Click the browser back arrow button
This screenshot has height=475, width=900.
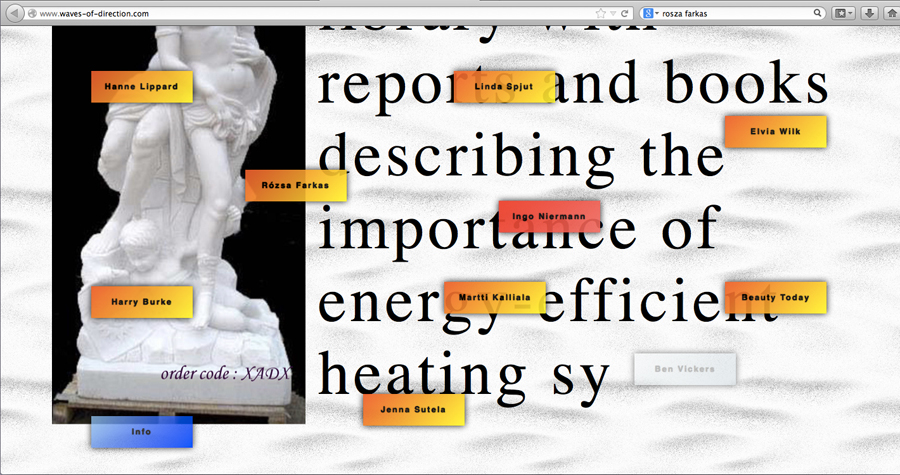pos(12,13)
